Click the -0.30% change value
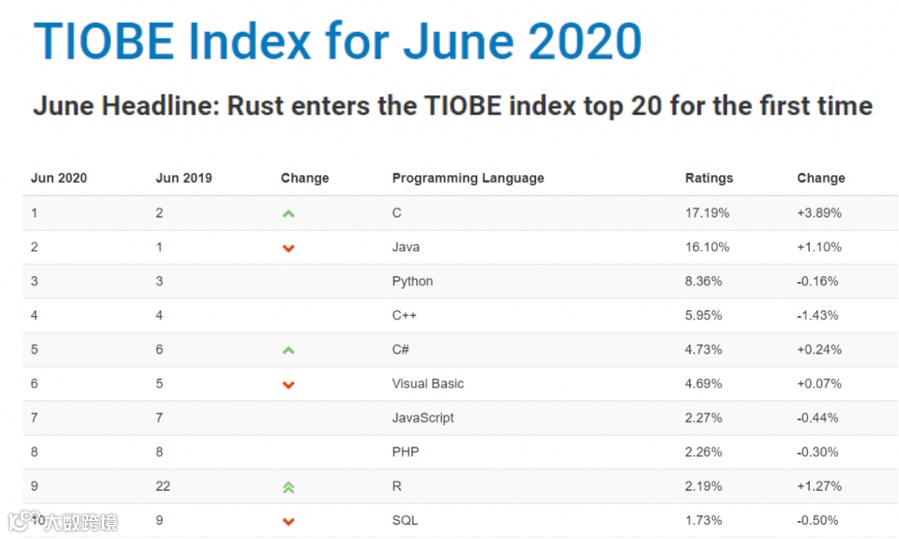This screenshot has width=899, height=539. pyautogui.click(x=817, y=452)
